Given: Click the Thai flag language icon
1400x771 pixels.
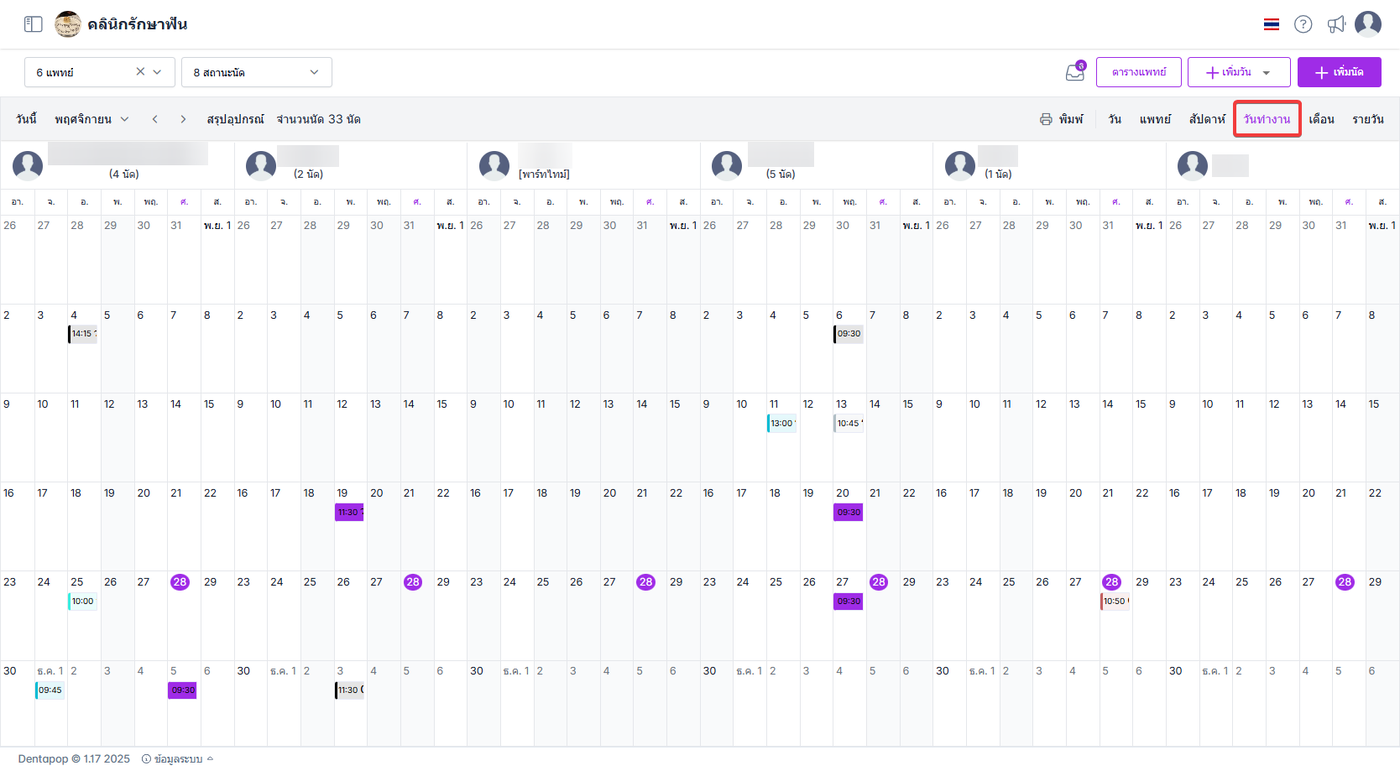Looking at the screenshot, I should coord(1271,24).
